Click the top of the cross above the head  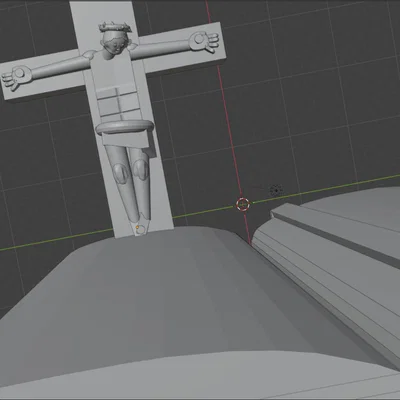coord(102,13)
